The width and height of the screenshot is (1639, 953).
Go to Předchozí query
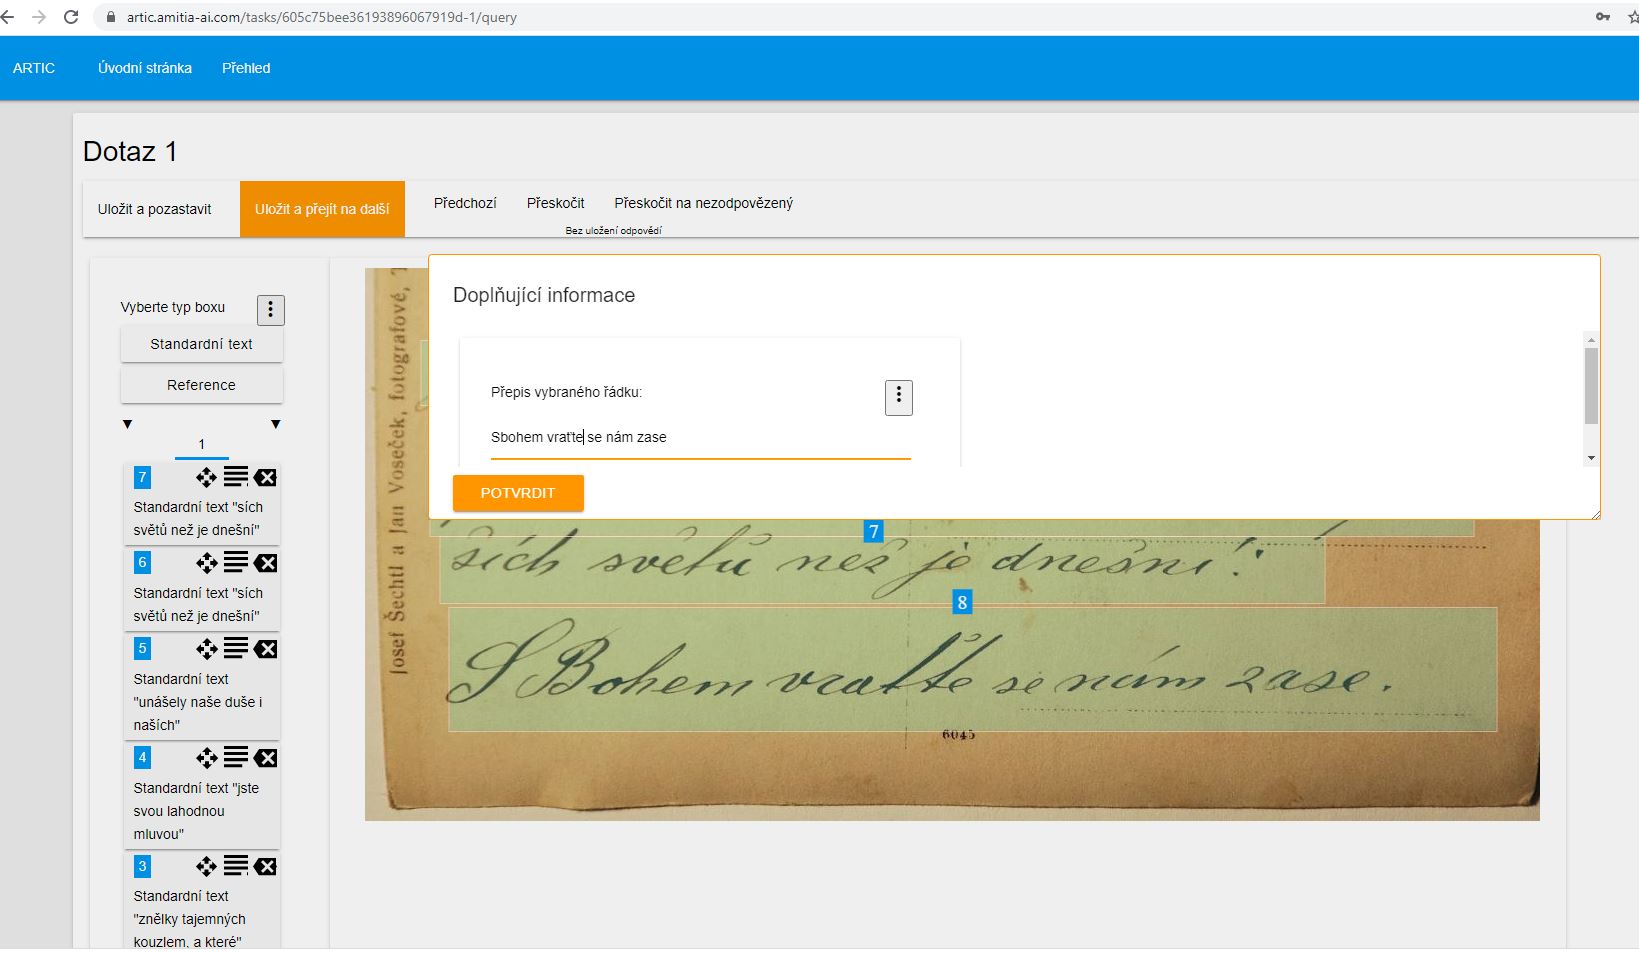[x=465, y=203]
